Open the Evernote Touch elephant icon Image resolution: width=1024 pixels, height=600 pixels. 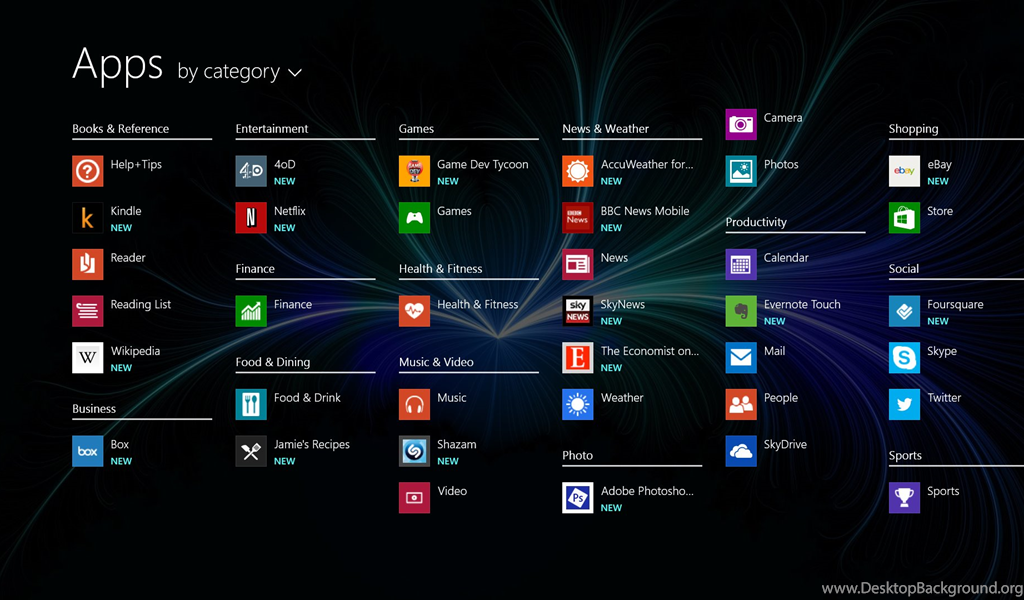(741, 311)
